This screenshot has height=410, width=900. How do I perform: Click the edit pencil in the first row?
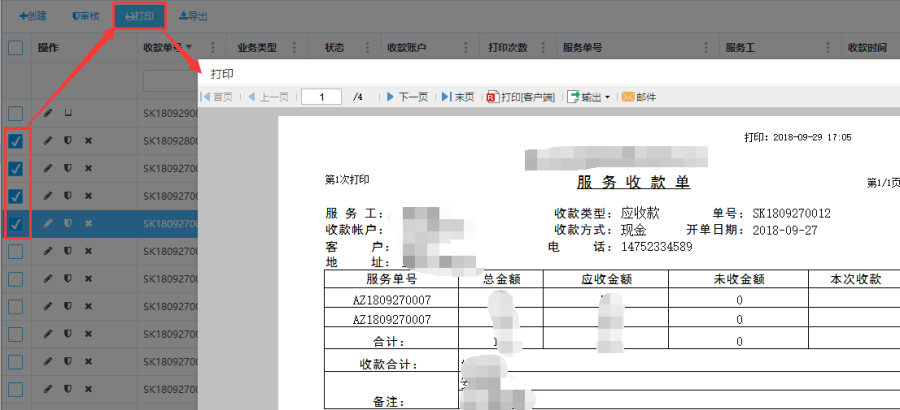(48, 114)
